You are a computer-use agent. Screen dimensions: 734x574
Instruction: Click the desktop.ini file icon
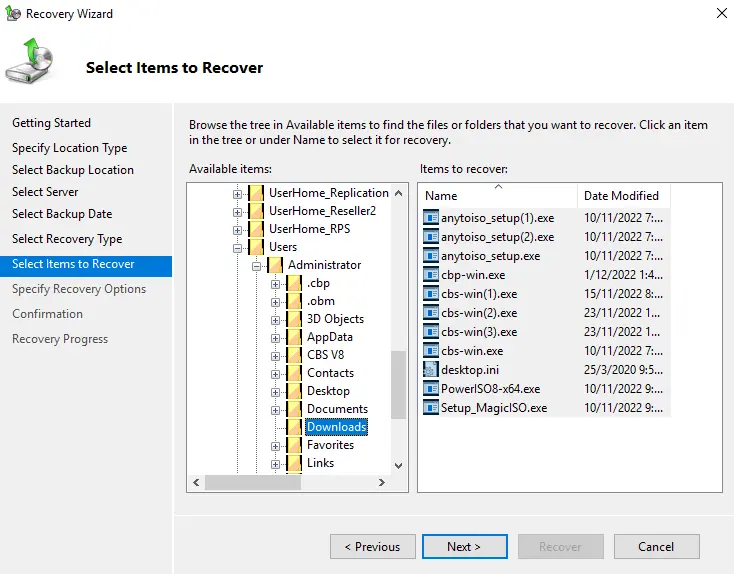point(431,370)
